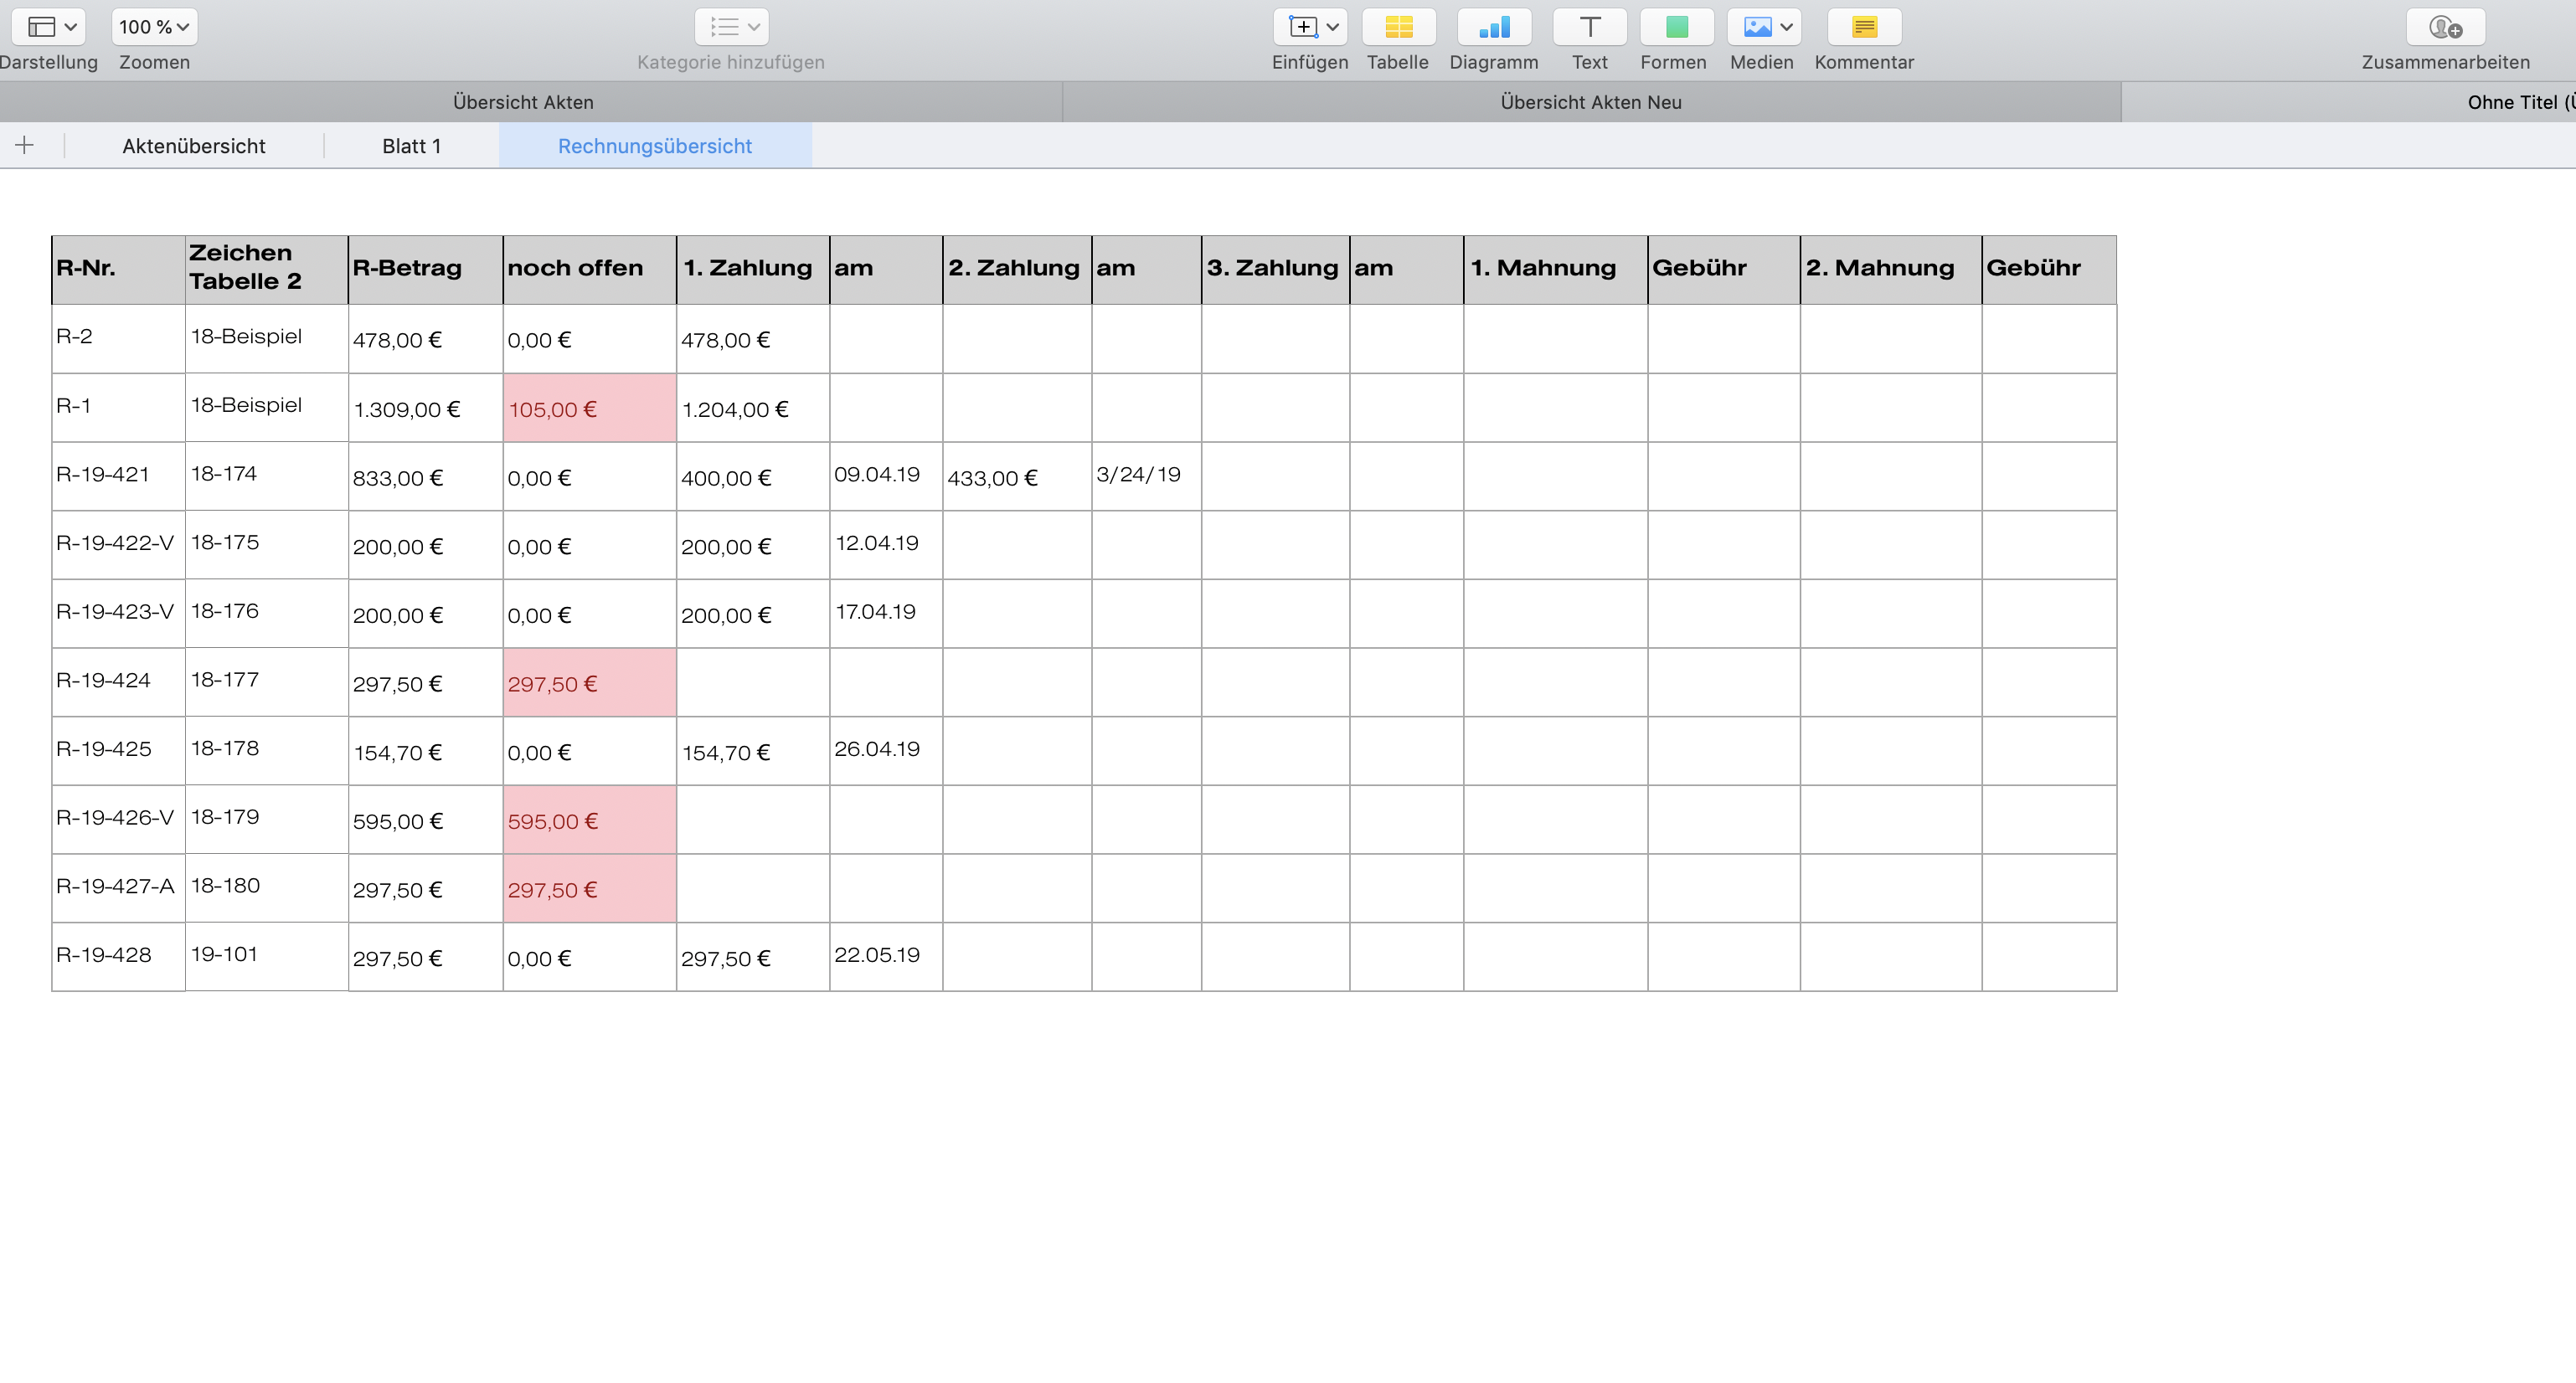
Task: Open the Einfügen insert dropdown
Action: click(1310, 27)
